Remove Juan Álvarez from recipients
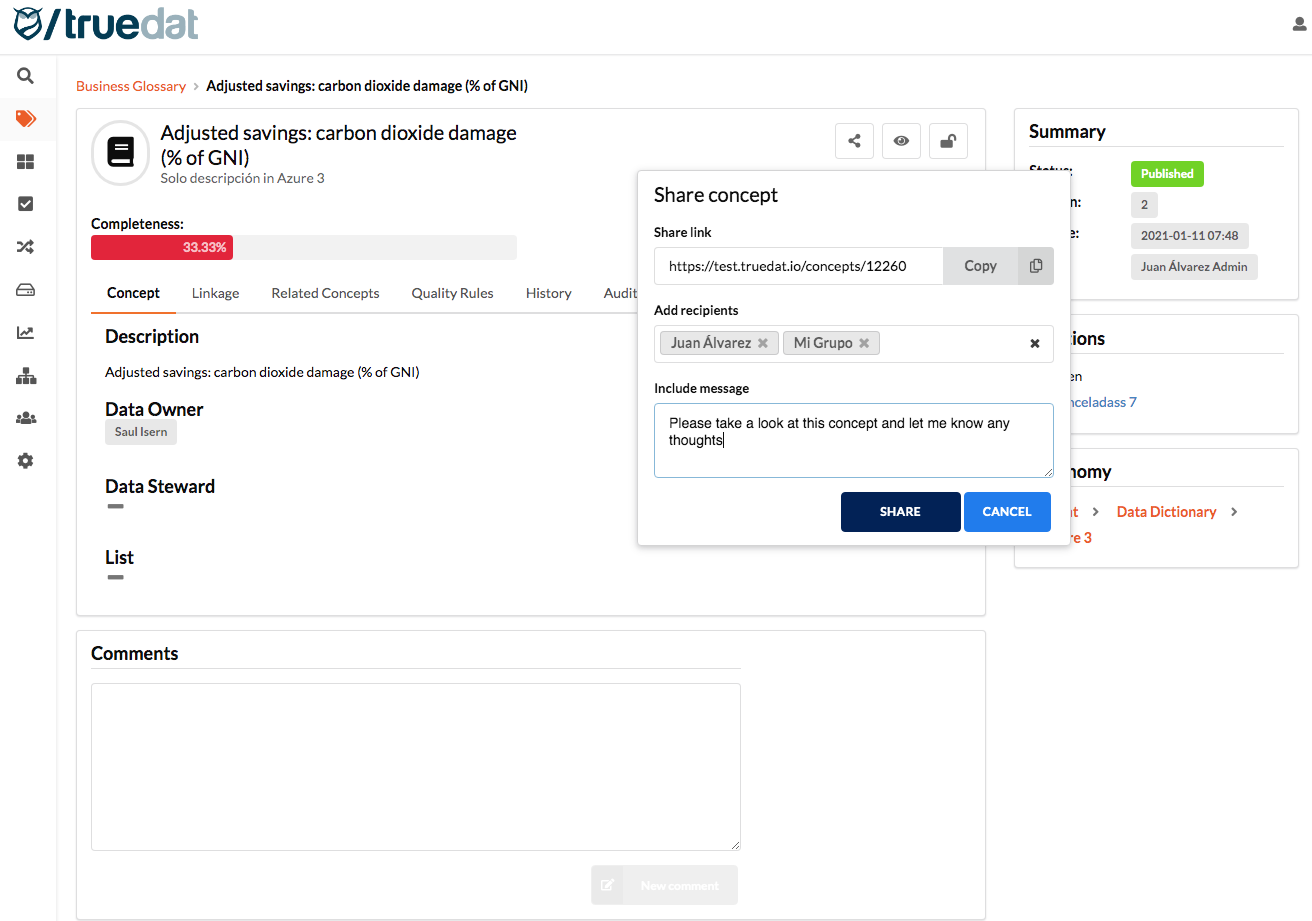The image size is (1312, 921). pos(763,343)
